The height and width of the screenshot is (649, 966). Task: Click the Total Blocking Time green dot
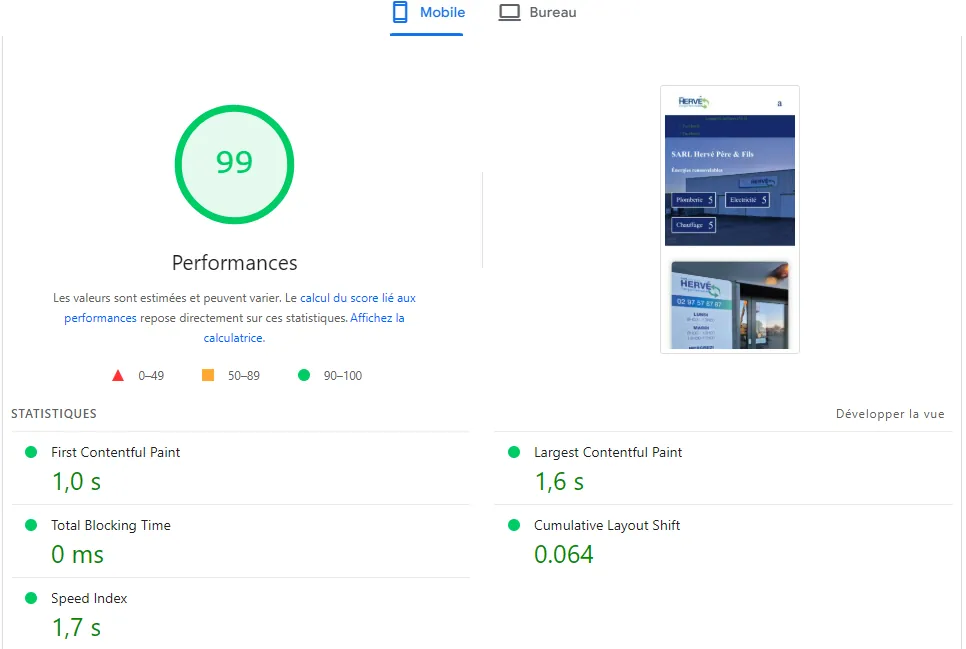(x=31, y=525)
